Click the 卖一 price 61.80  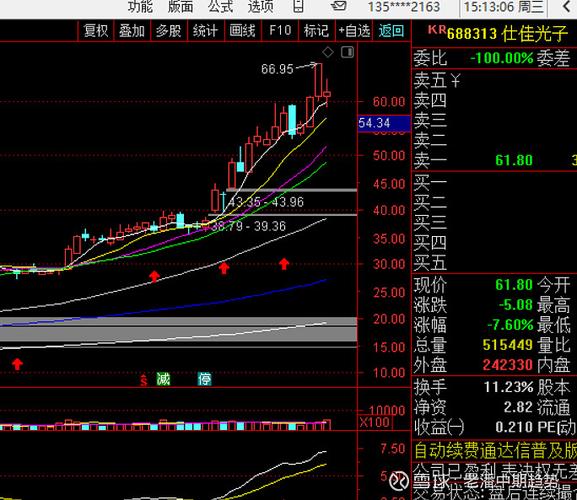coord(514,160)
